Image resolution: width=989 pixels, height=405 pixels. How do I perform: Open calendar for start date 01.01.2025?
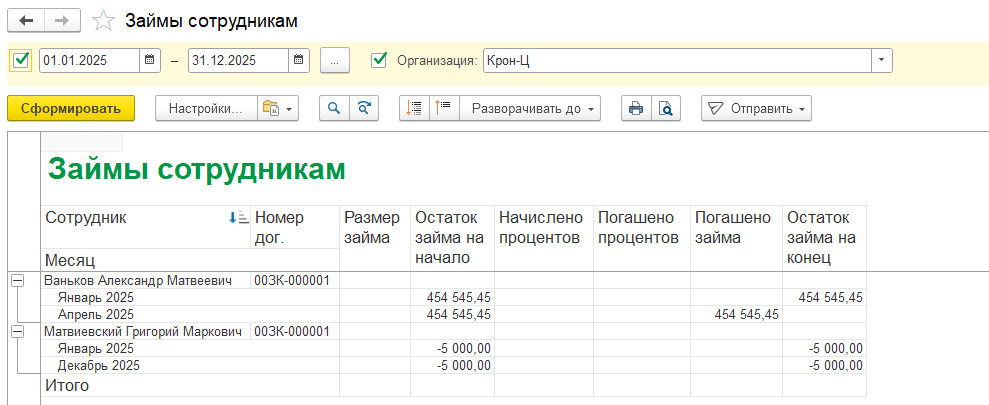(x=149, y=61)
